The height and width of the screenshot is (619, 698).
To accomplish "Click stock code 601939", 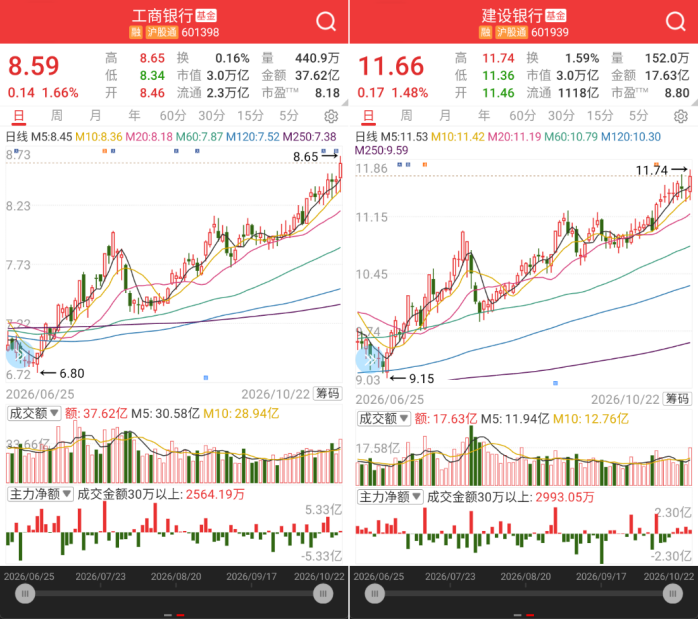I will coord(550,32).
